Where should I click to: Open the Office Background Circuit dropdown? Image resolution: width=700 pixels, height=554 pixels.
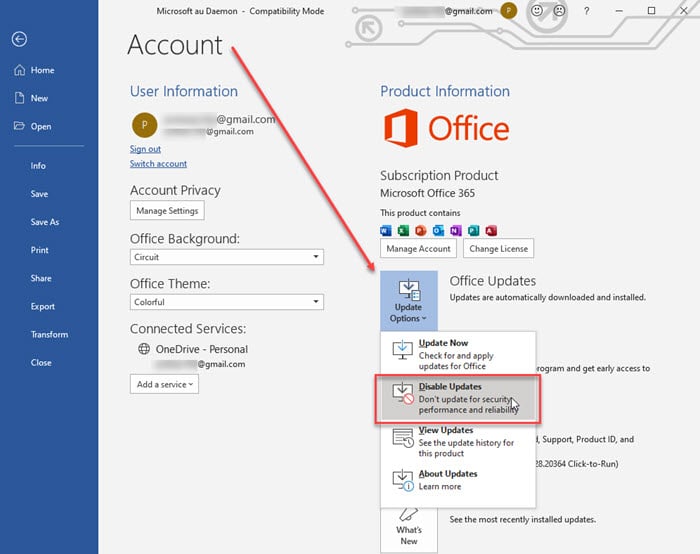(227, 257)
